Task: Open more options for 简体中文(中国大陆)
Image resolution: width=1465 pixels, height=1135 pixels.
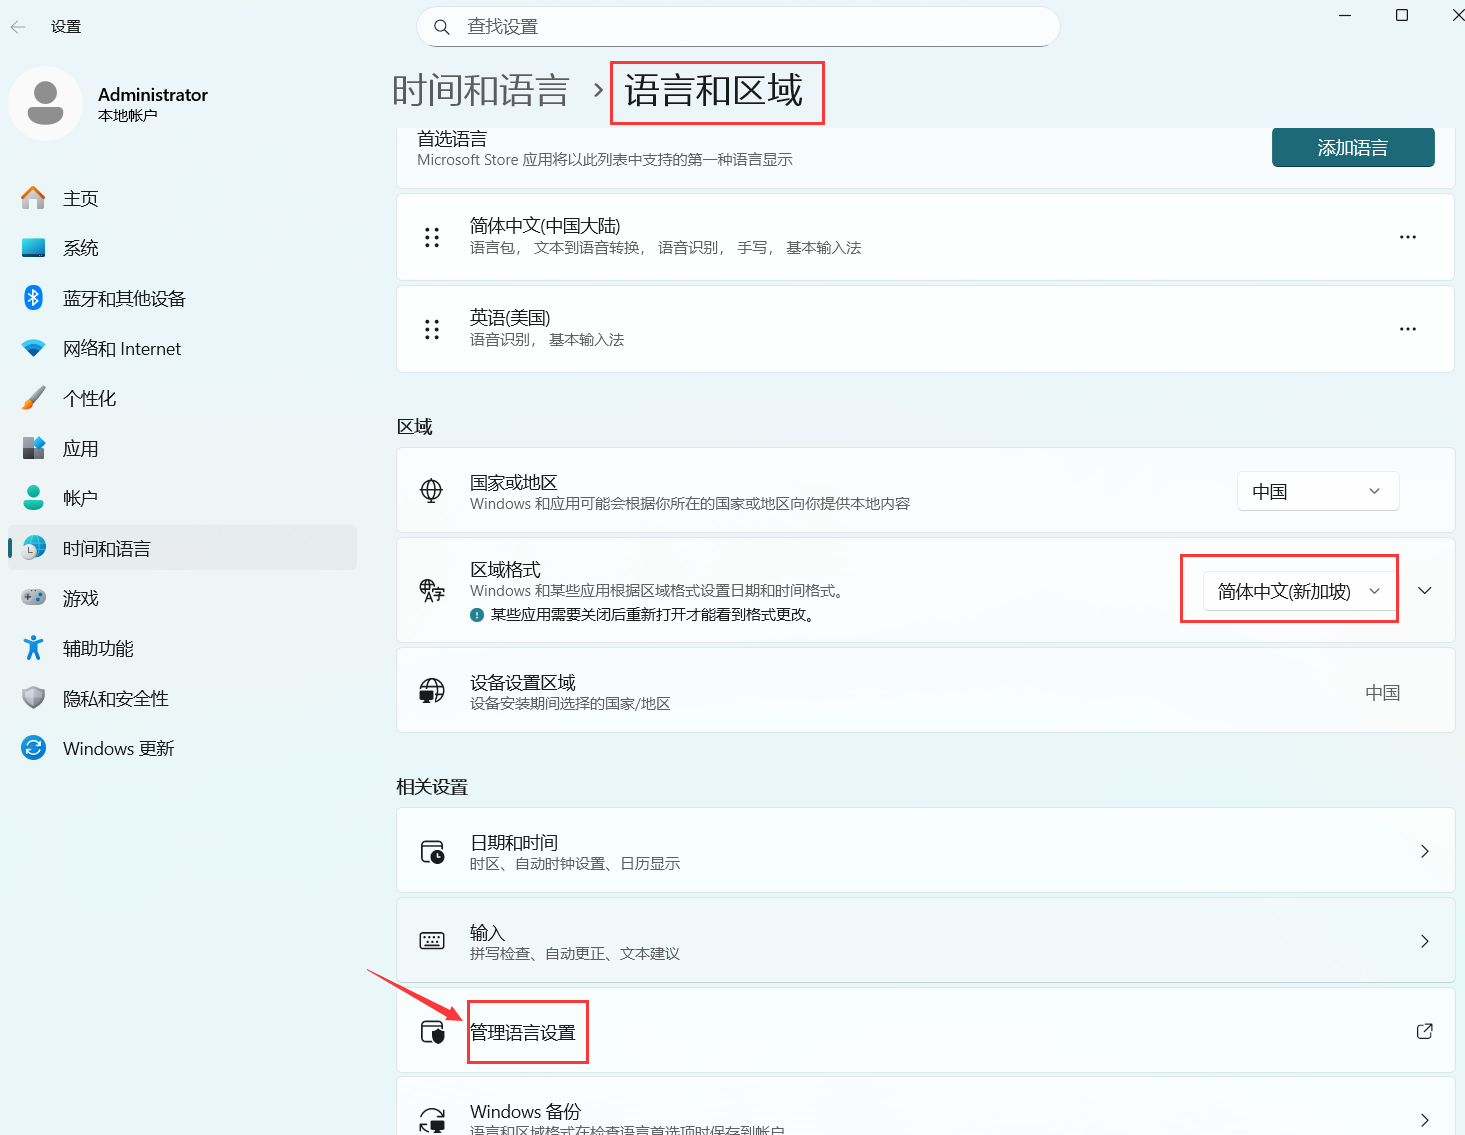Action: 1407,237
